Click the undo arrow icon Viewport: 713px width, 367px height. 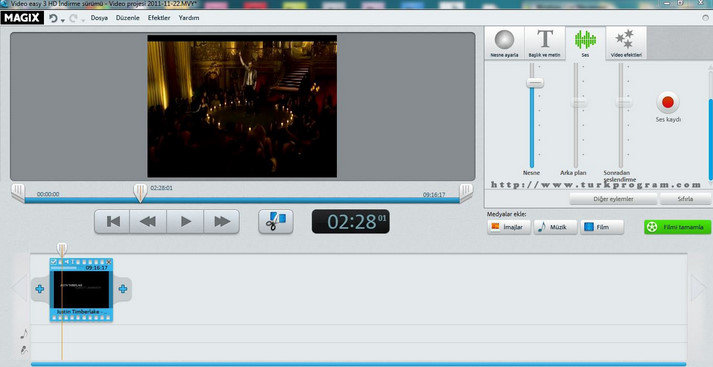(53, 18)
